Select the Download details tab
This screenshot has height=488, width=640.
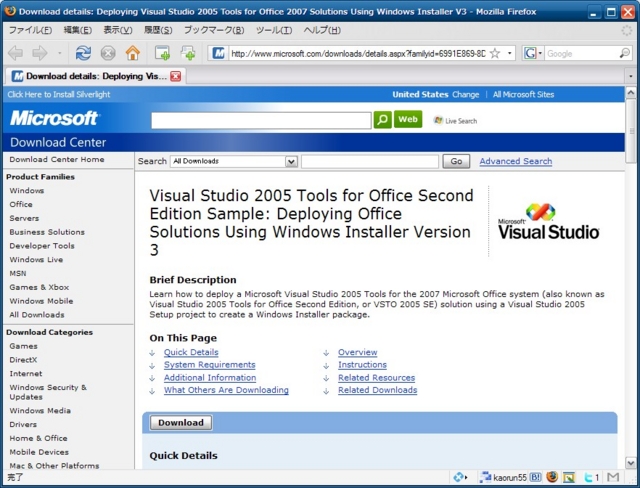pyautogui.click(x=96, y=76)
